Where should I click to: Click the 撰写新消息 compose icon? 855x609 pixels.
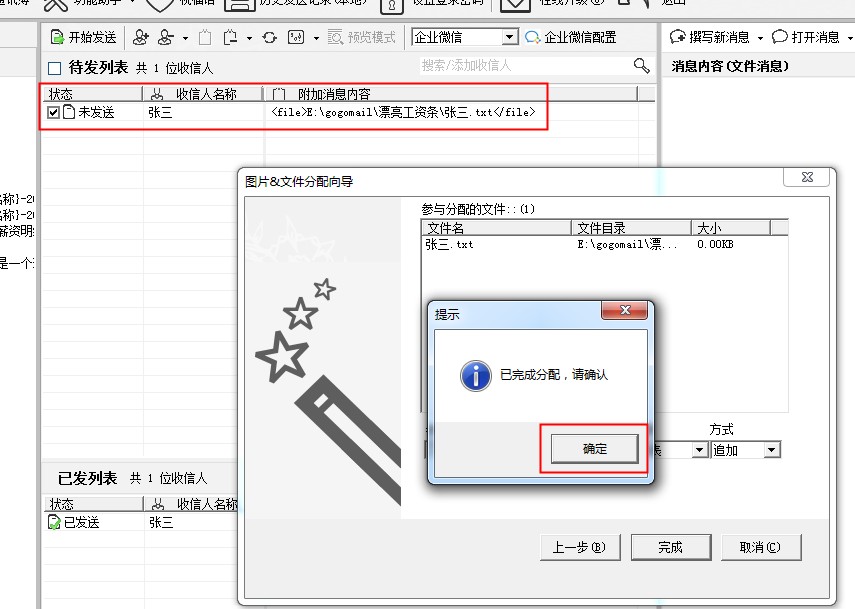coord(677,37)
